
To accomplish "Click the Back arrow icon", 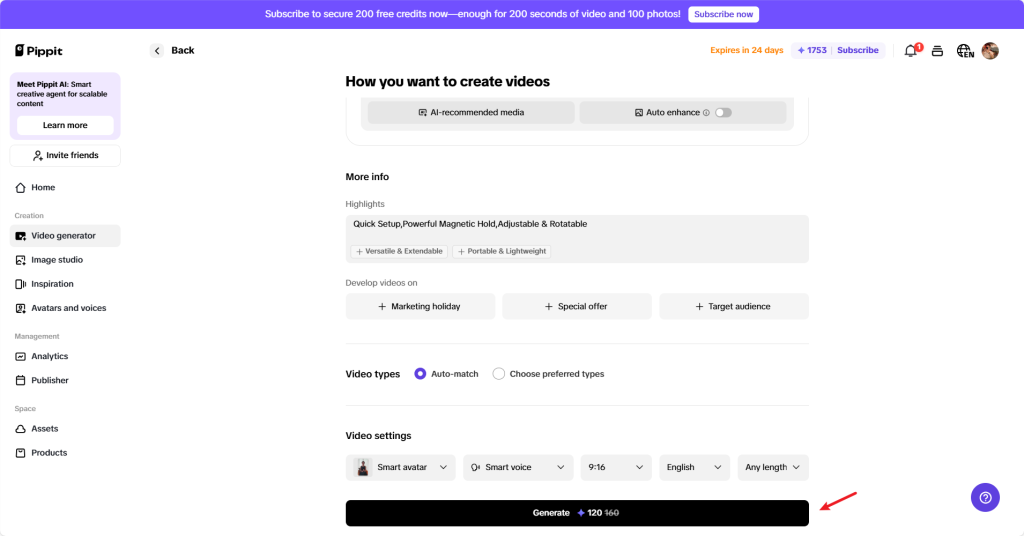I will [x=157, y=50].
